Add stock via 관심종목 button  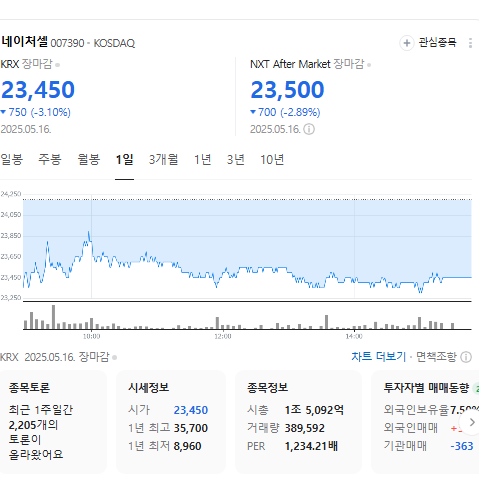pos(428,43)
